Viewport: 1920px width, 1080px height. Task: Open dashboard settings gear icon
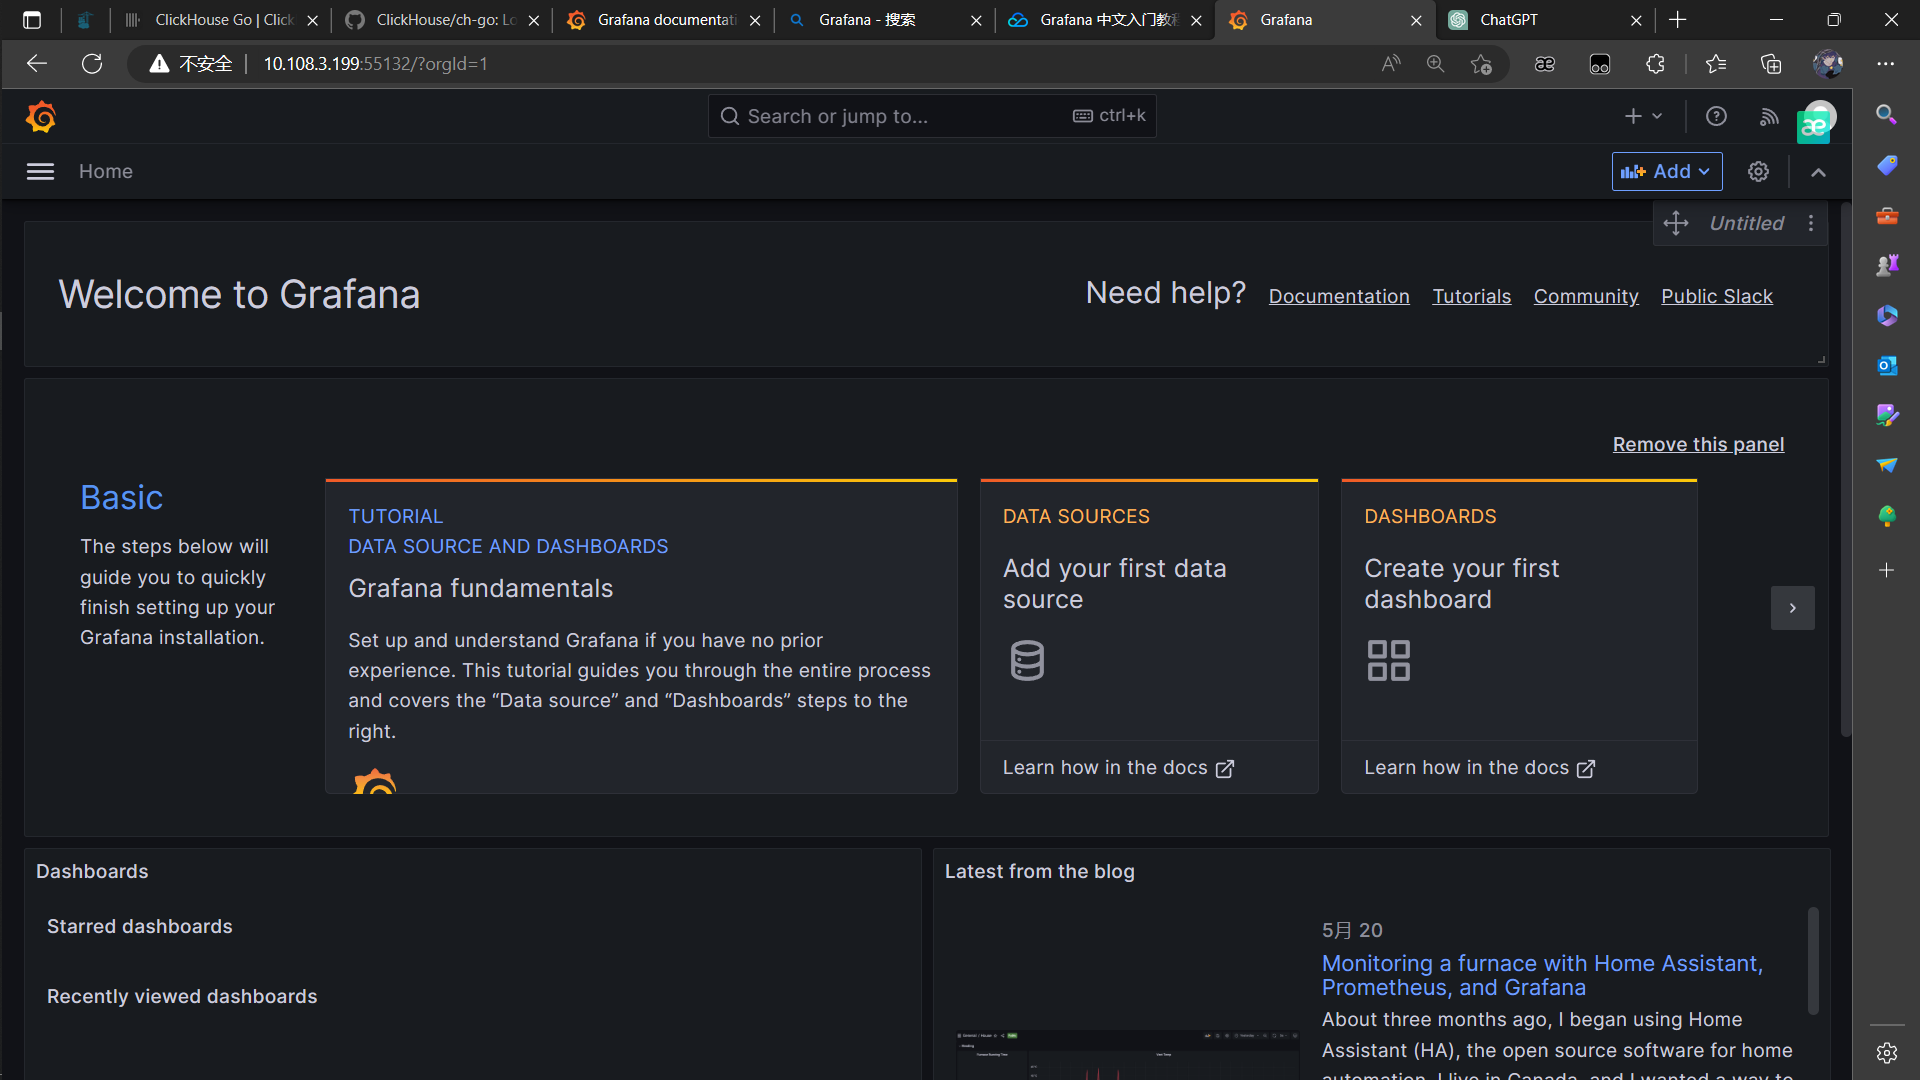(x=1758, y=172)
